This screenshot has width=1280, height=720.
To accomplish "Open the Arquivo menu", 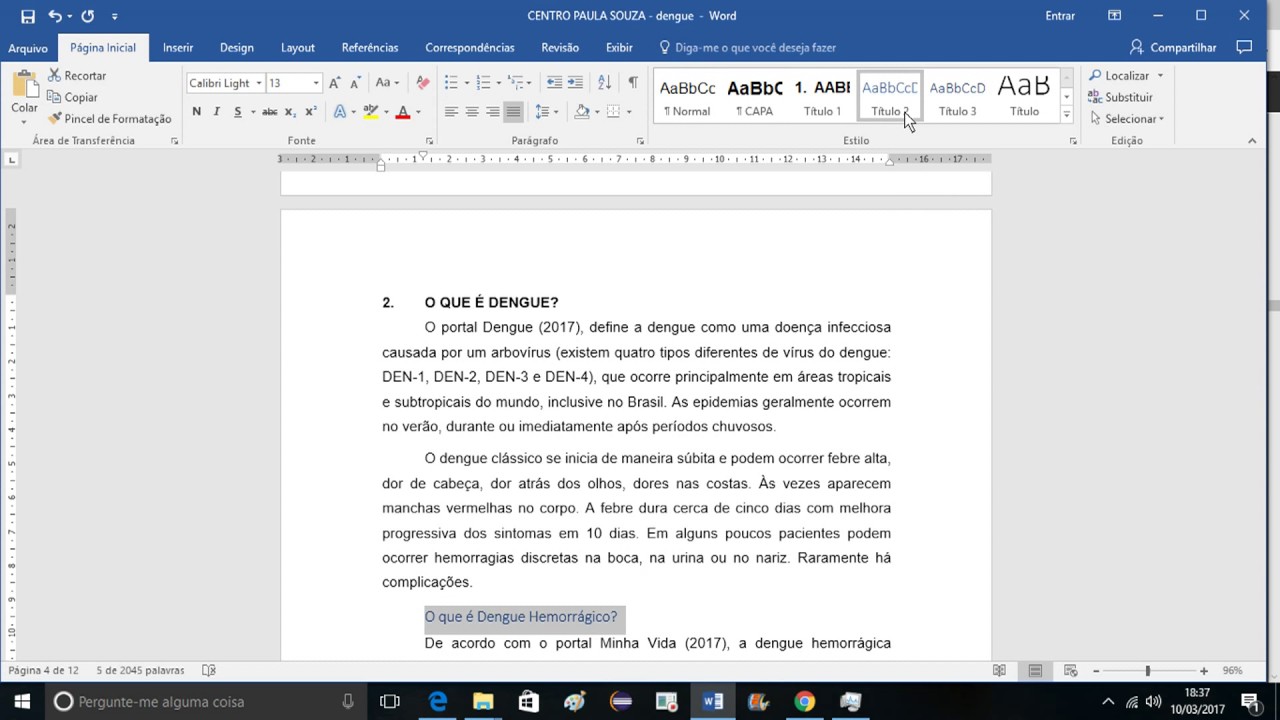I will pyautogui.click(x=28, y=48).
